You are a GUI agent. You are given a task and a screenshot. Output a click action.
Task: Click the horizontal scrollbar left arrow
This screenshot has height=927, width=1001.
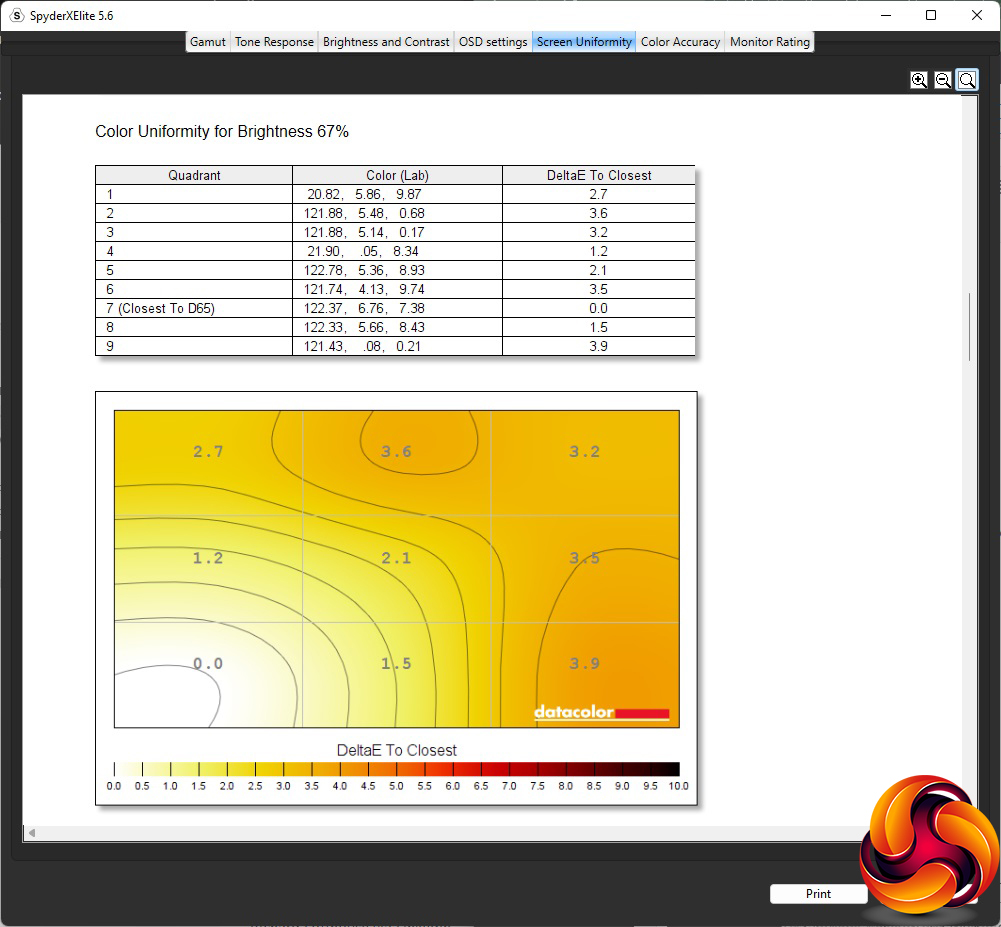coord(32,833)
